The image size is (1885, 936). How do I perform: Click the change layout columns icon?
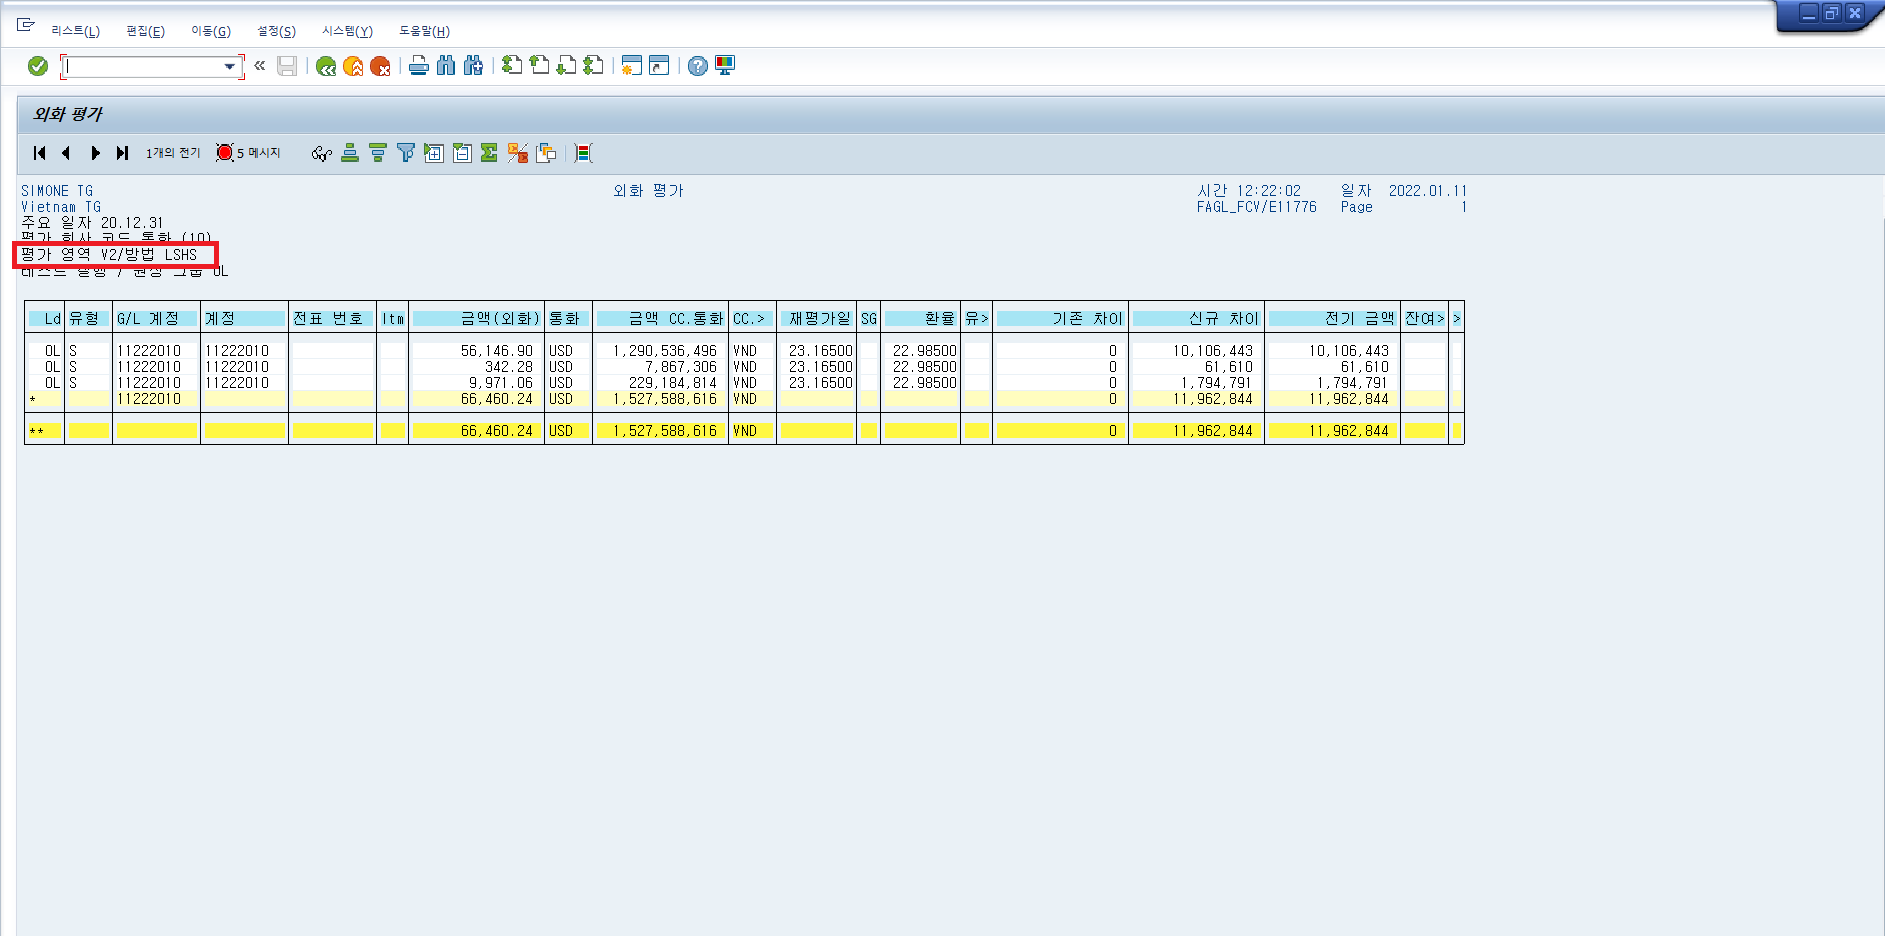click(584, 153)
